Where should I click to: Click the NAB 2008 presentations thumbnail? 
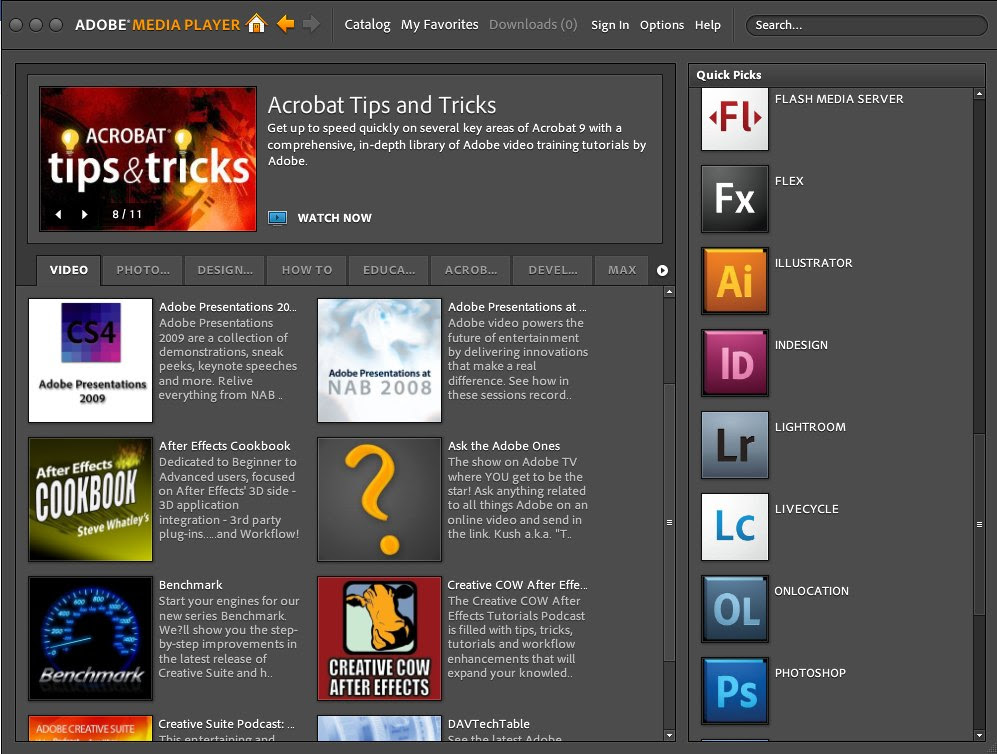pos(379,360)
